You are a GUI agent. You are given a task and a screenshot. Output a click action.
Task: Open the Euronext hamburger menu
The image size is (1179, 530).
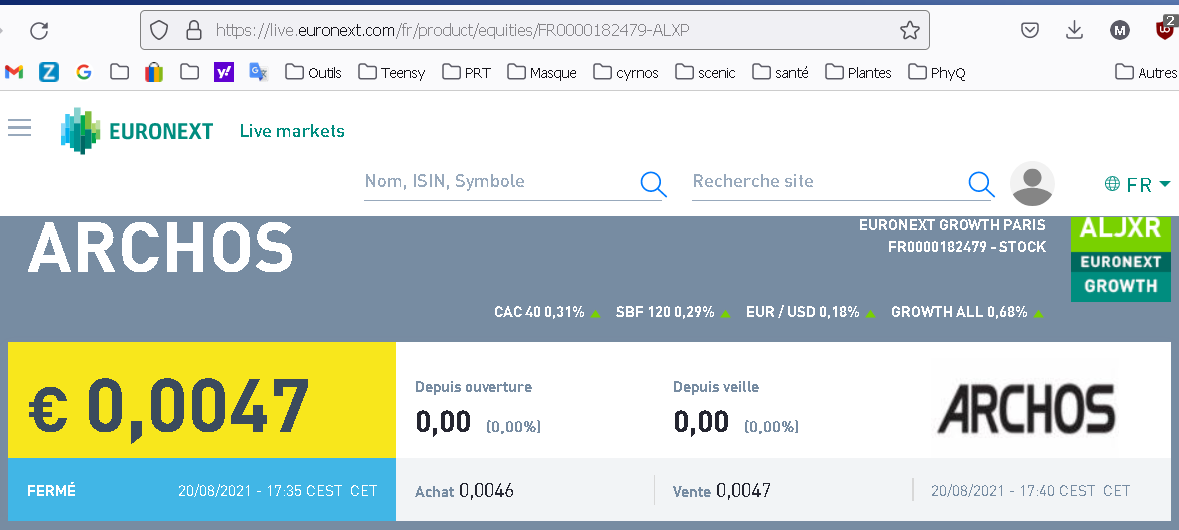click(x=19, y=128)
